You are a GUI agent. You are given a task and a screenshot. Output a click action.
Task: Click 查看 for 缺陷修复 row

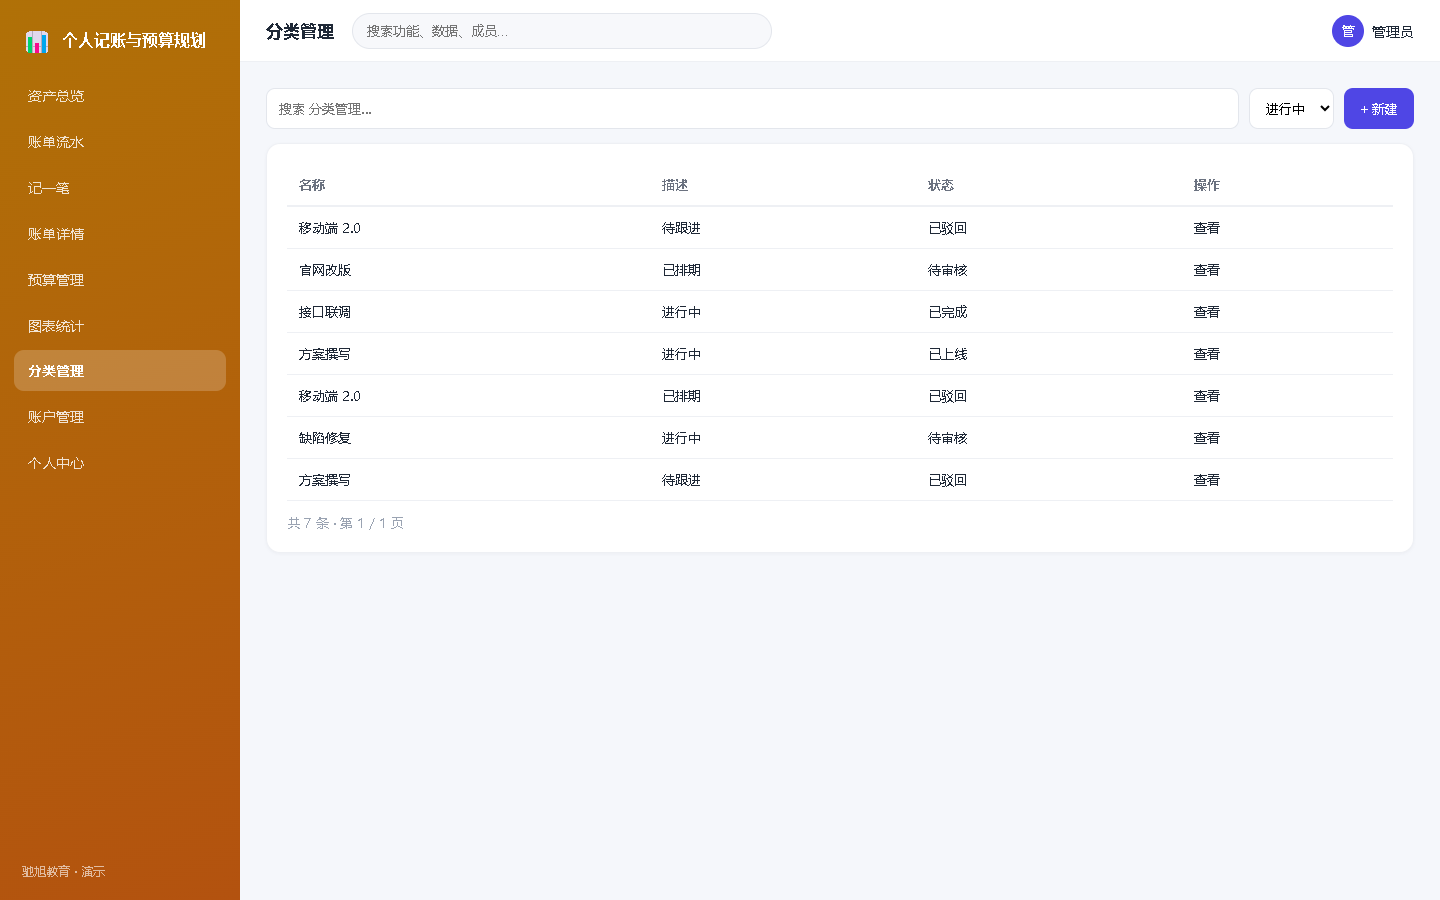[1207, 438]
